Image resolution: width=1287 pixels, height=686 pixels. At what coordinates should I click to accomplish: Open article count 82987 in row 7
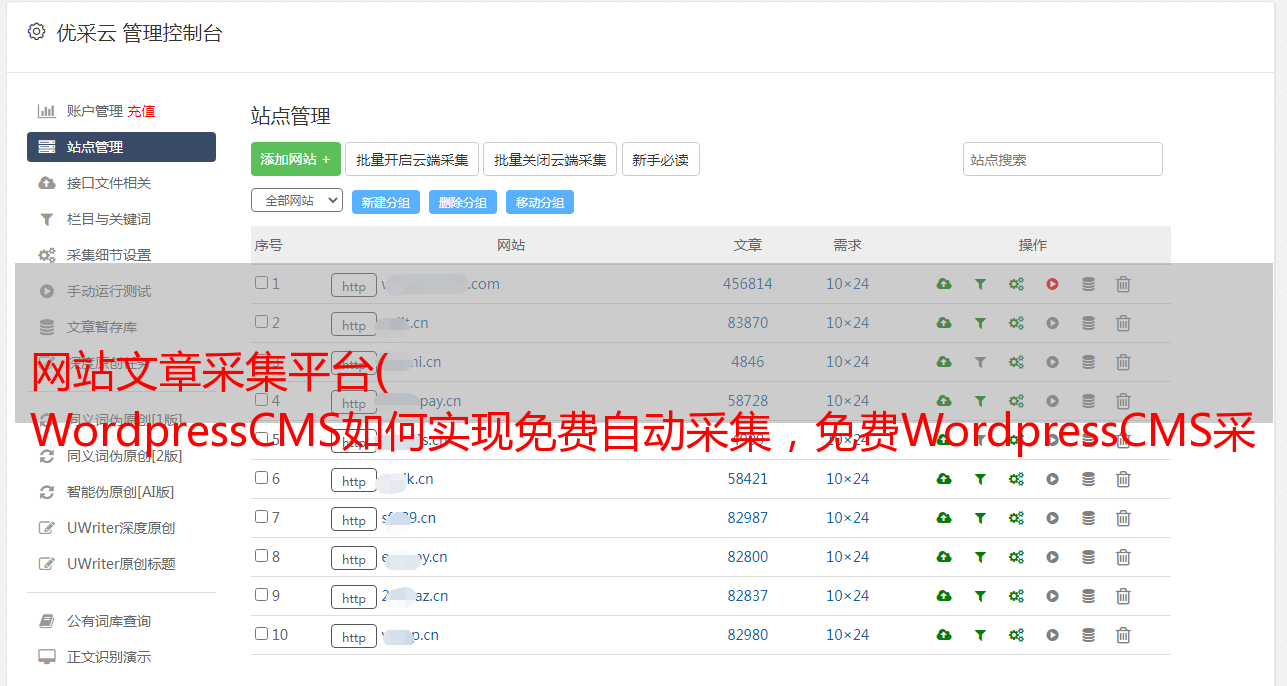point(748,518)
